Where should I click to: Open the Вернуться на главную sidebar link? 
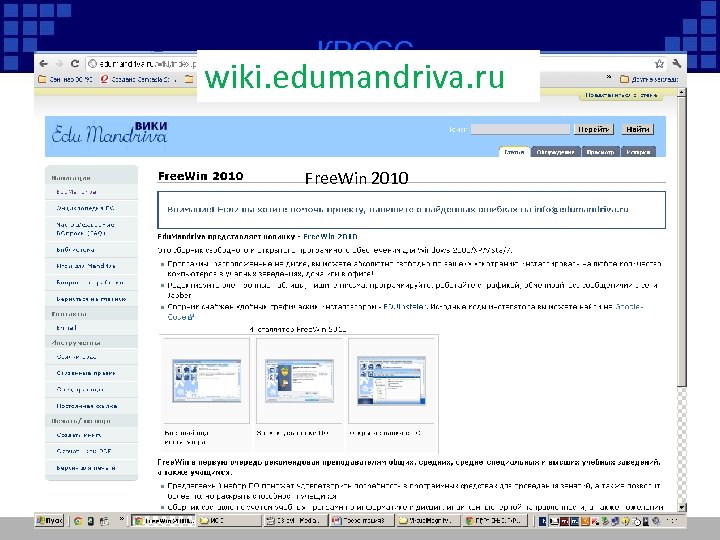click(91, 299)
